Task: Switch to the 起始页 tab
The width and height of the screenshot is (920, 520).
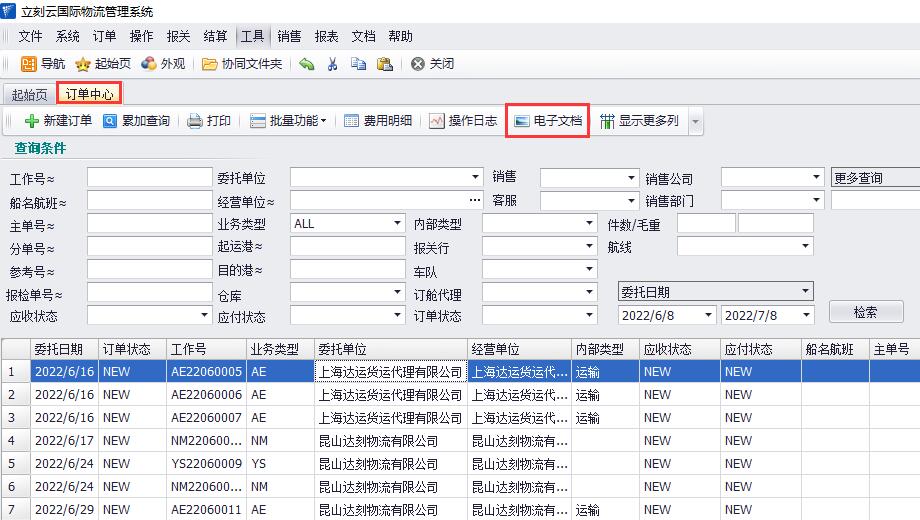Action: click(29, 95)
